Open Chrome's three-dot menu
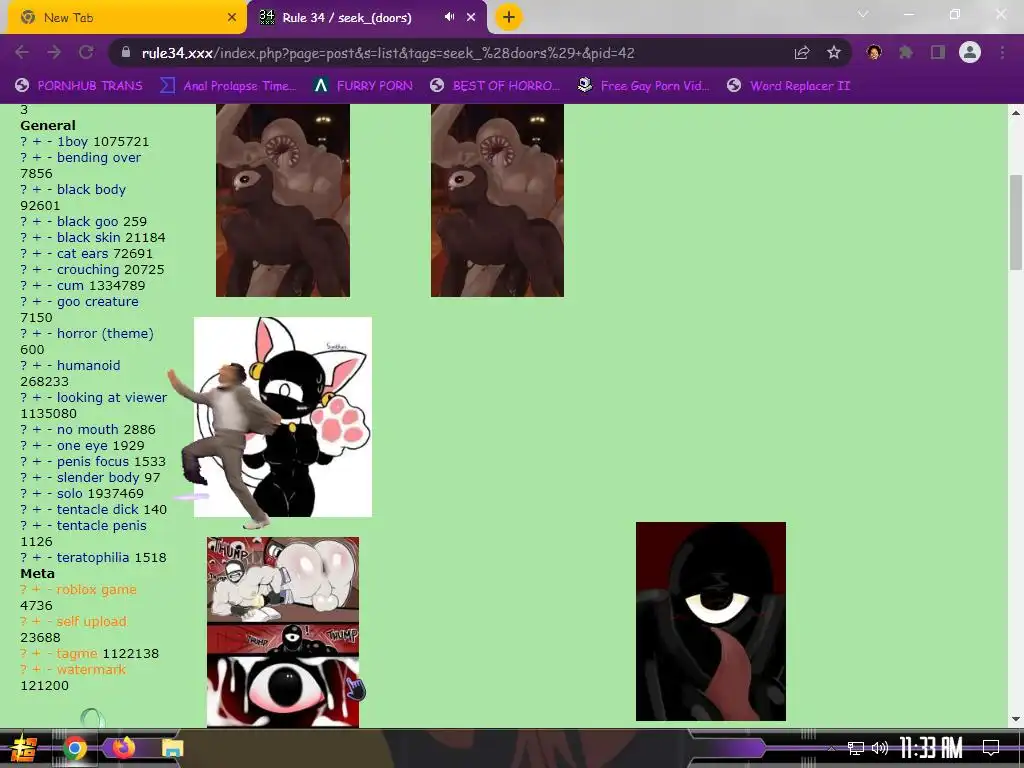Screen dimensions: 1024x768 click(1002, 52)
